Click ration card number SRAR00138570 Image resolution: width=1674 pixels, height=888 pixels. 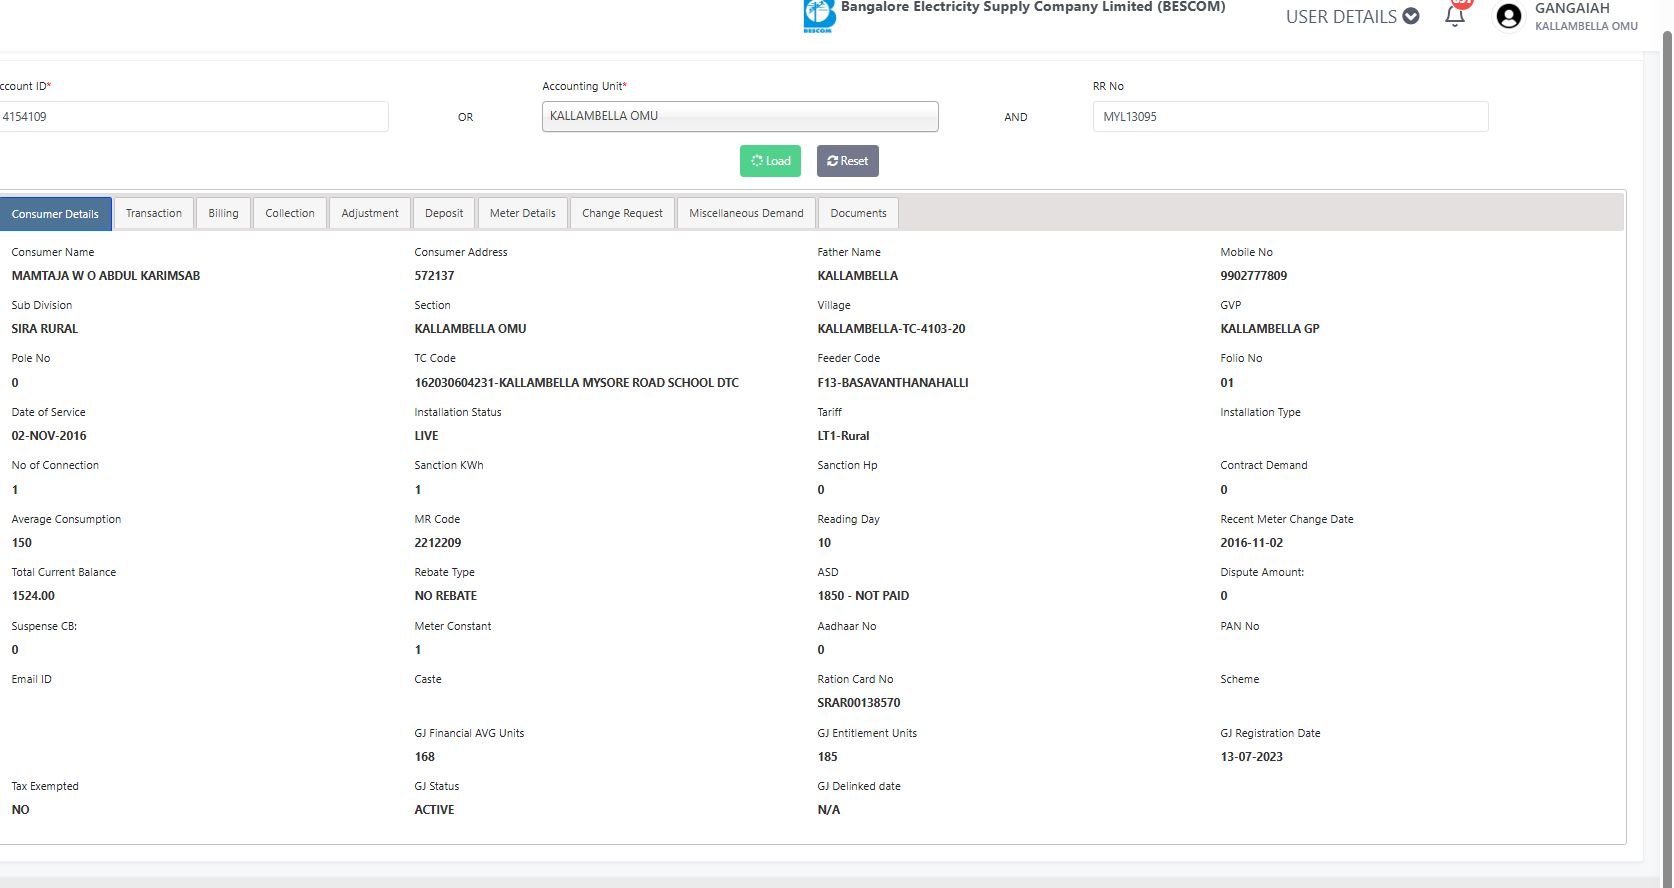[x=858, y=703]
